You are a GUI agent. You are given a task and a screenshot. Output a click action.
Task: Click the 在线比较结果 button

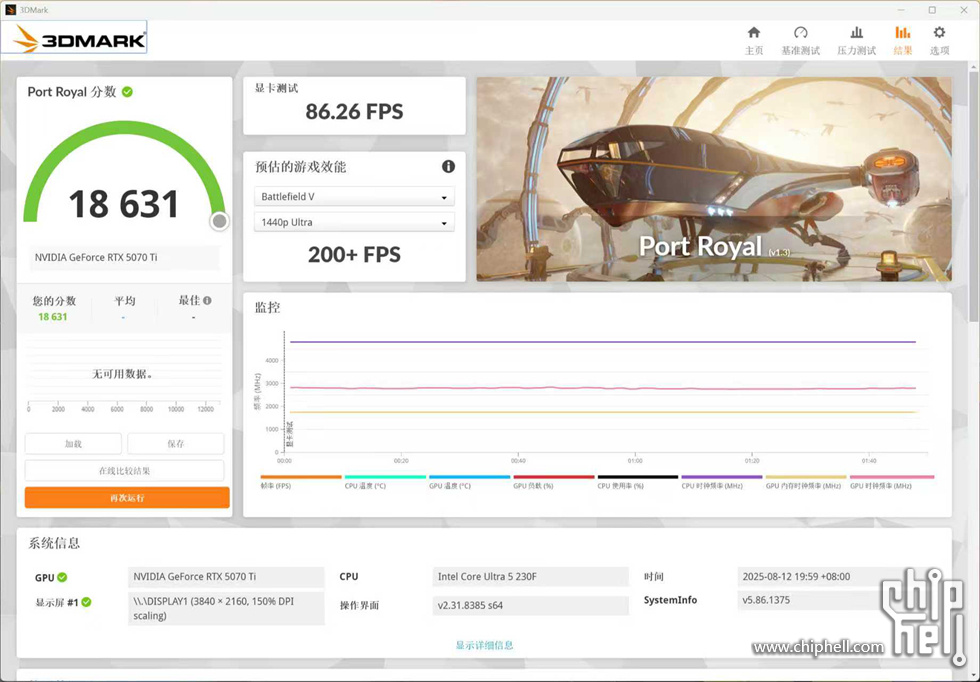(x=124, y=471)
